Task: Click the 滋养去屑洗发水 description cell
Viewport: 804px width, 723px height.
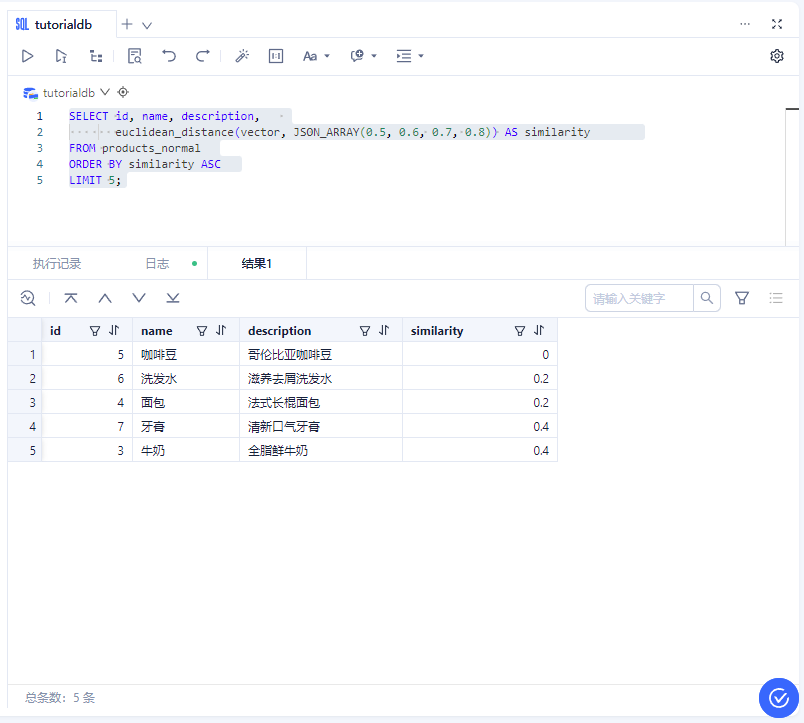Action: point(320,378)
